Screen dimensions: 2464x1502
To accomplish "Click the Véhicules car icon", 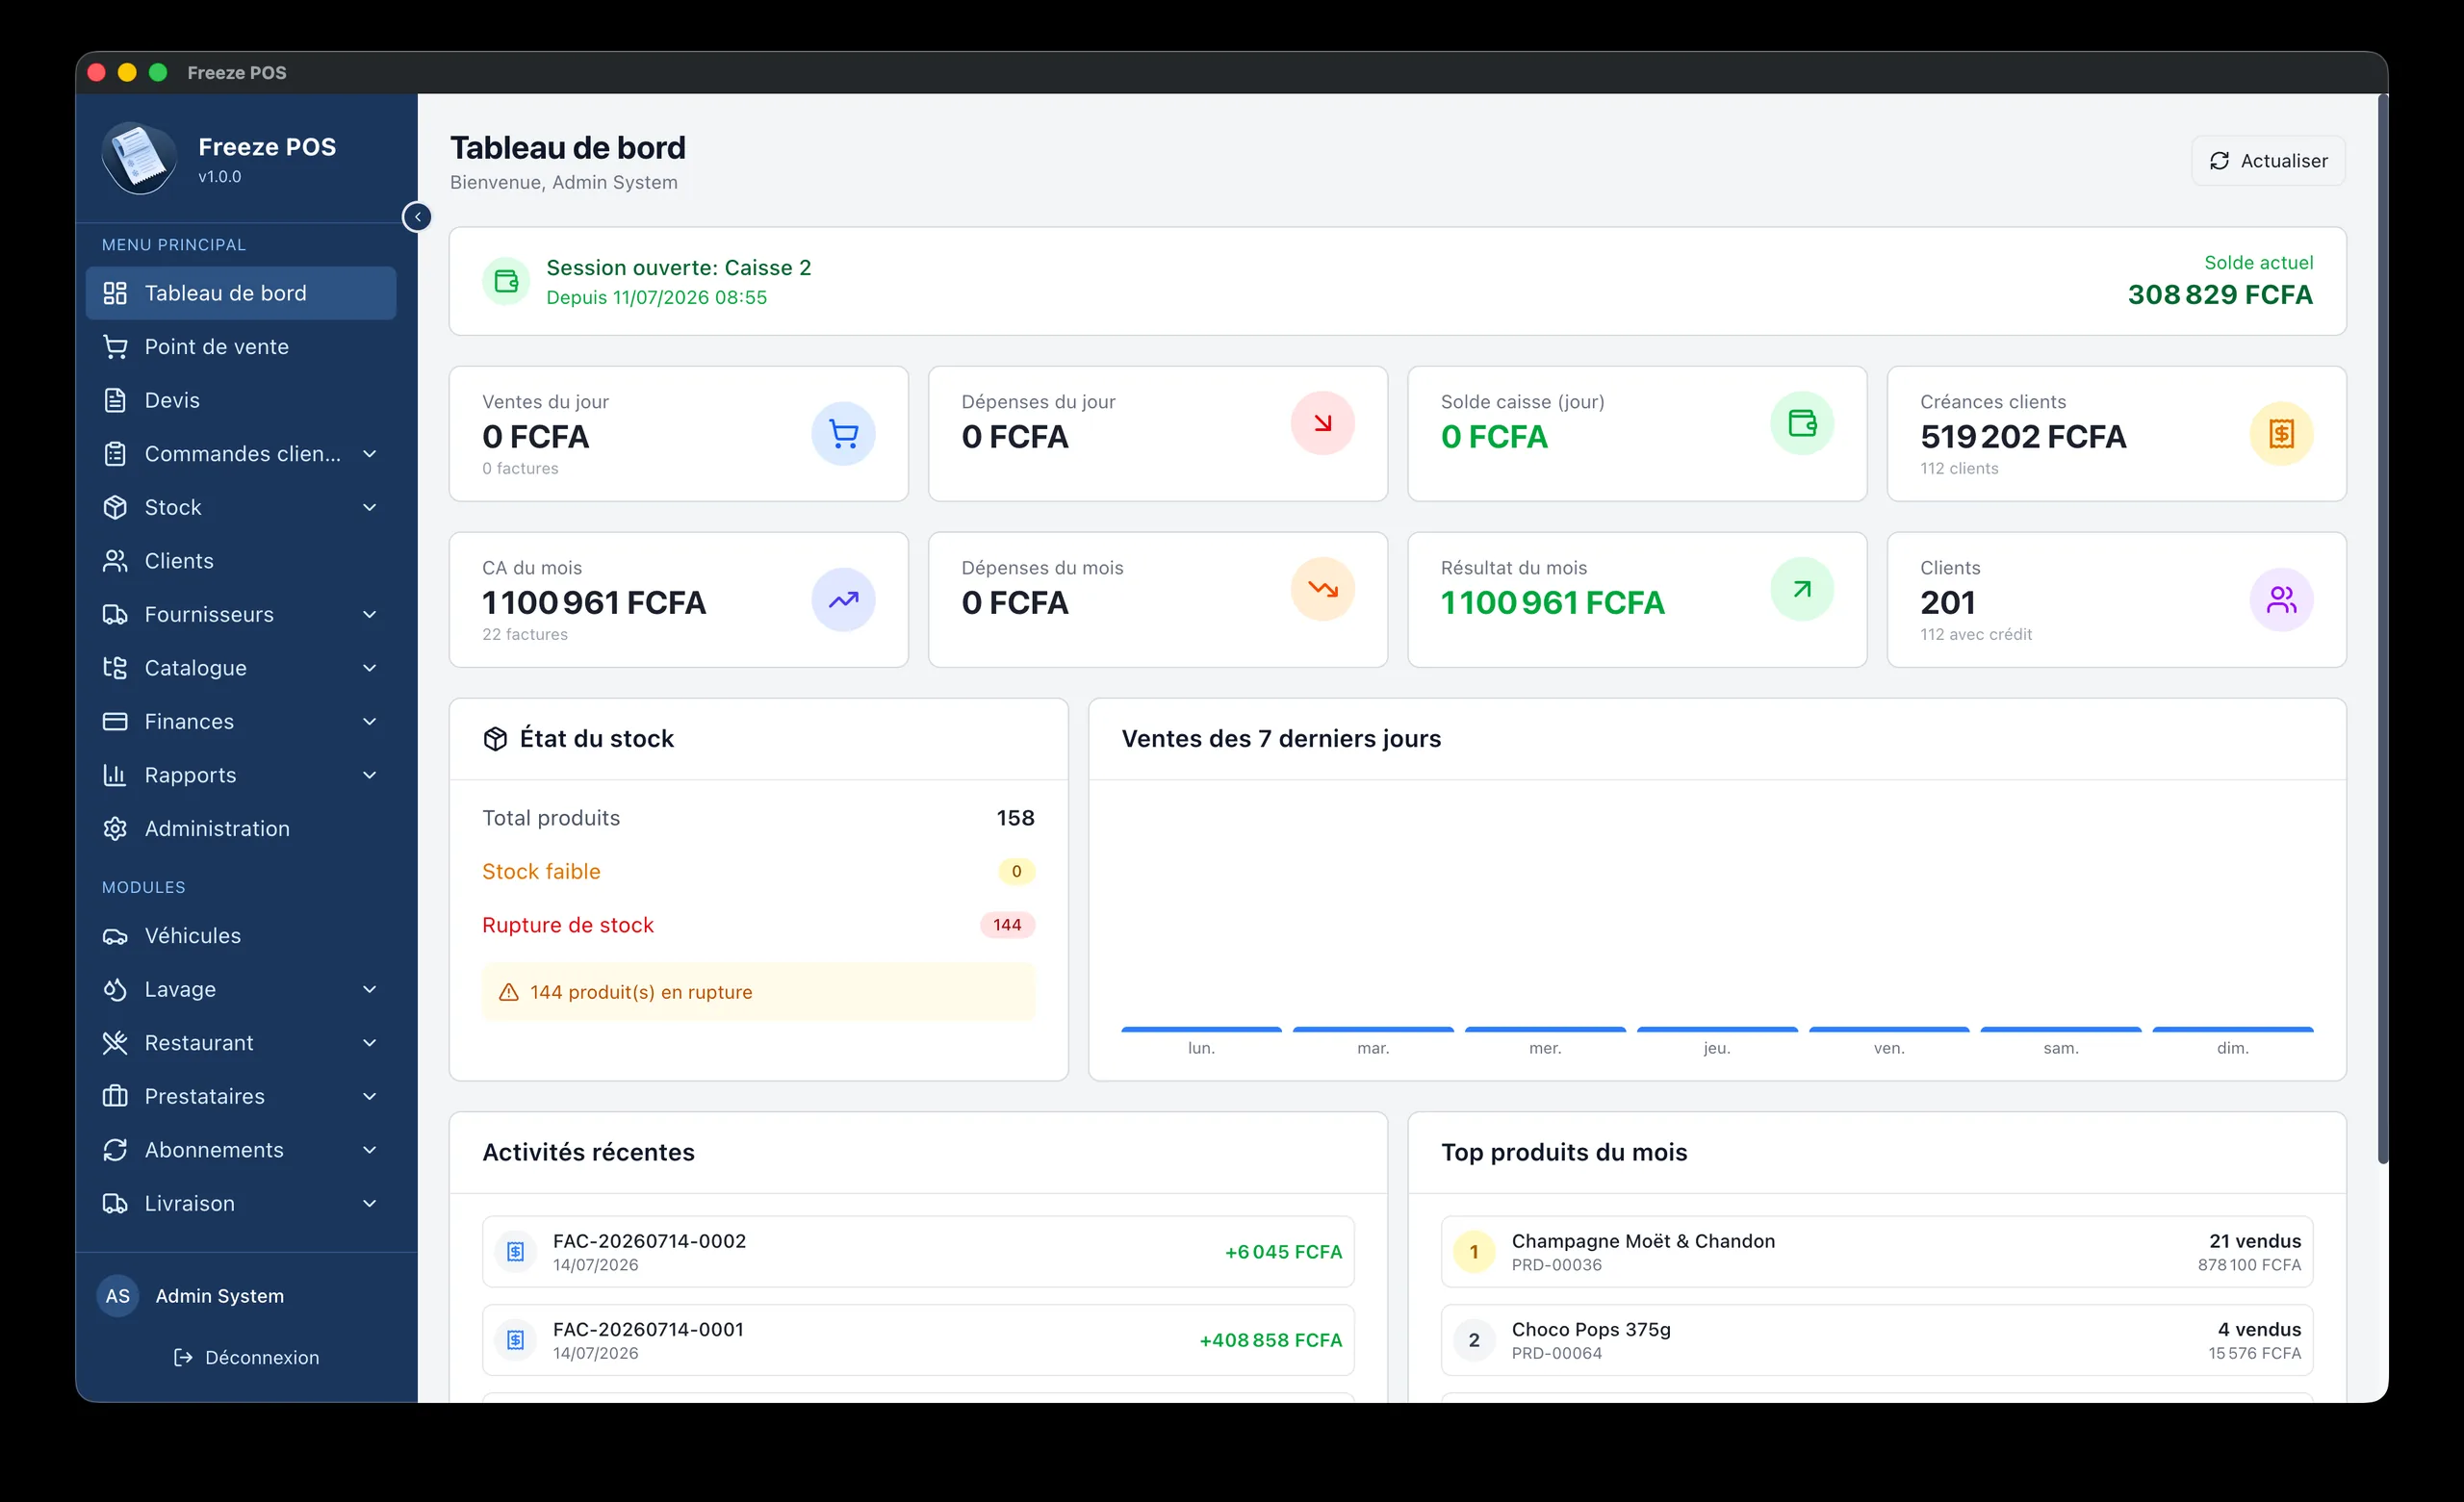I will point(115,936).
